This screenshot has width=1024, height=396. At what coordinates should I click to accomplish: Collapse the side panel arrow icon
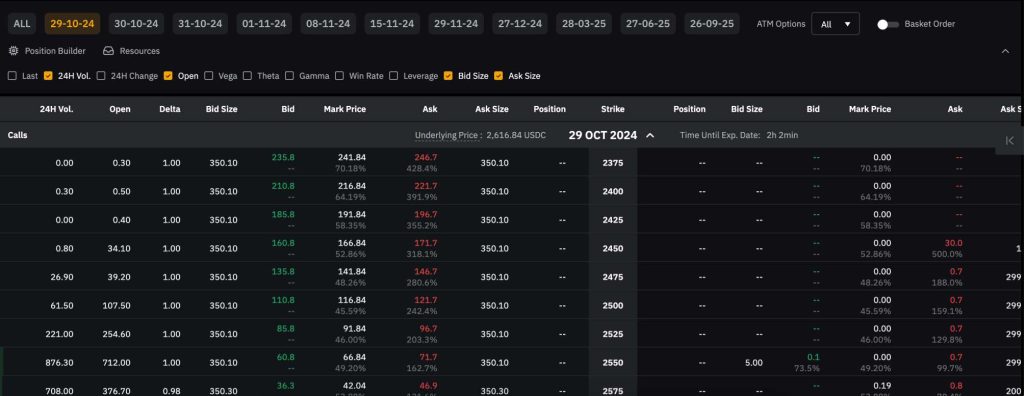coord(1010,140)
